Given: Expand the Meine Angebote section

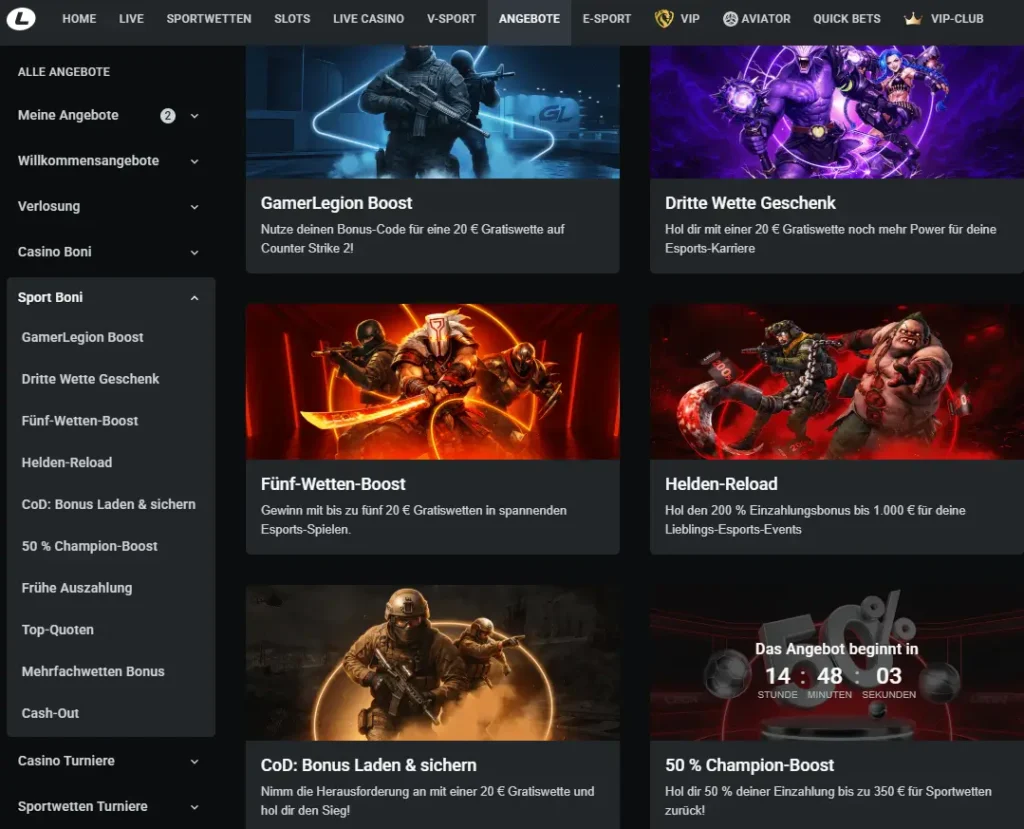Looking at the screenshot, I should pos(195,116).
